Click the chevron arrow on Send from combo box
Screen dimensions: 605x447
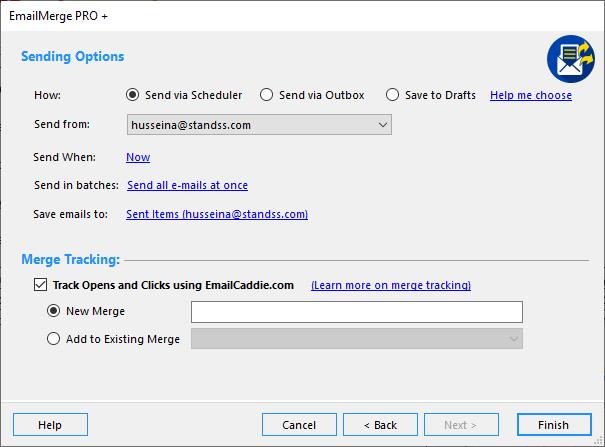pos(383,125)
